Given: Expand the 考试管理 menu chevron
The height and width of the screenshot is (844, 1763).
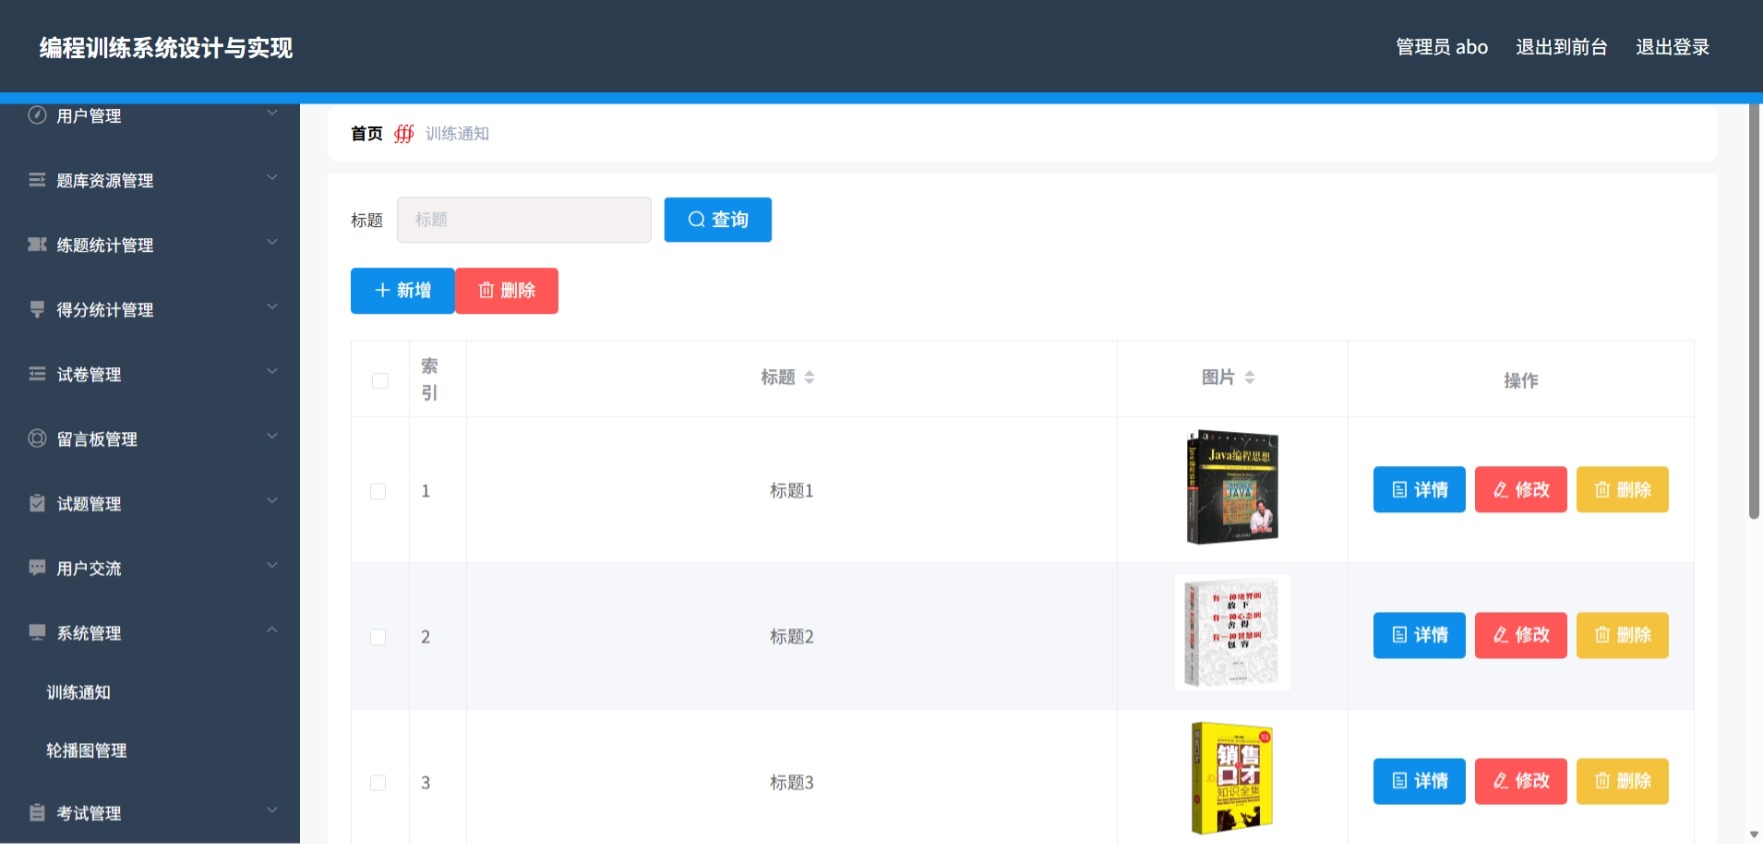Looking at the screenshot, I should click(272, 811).
